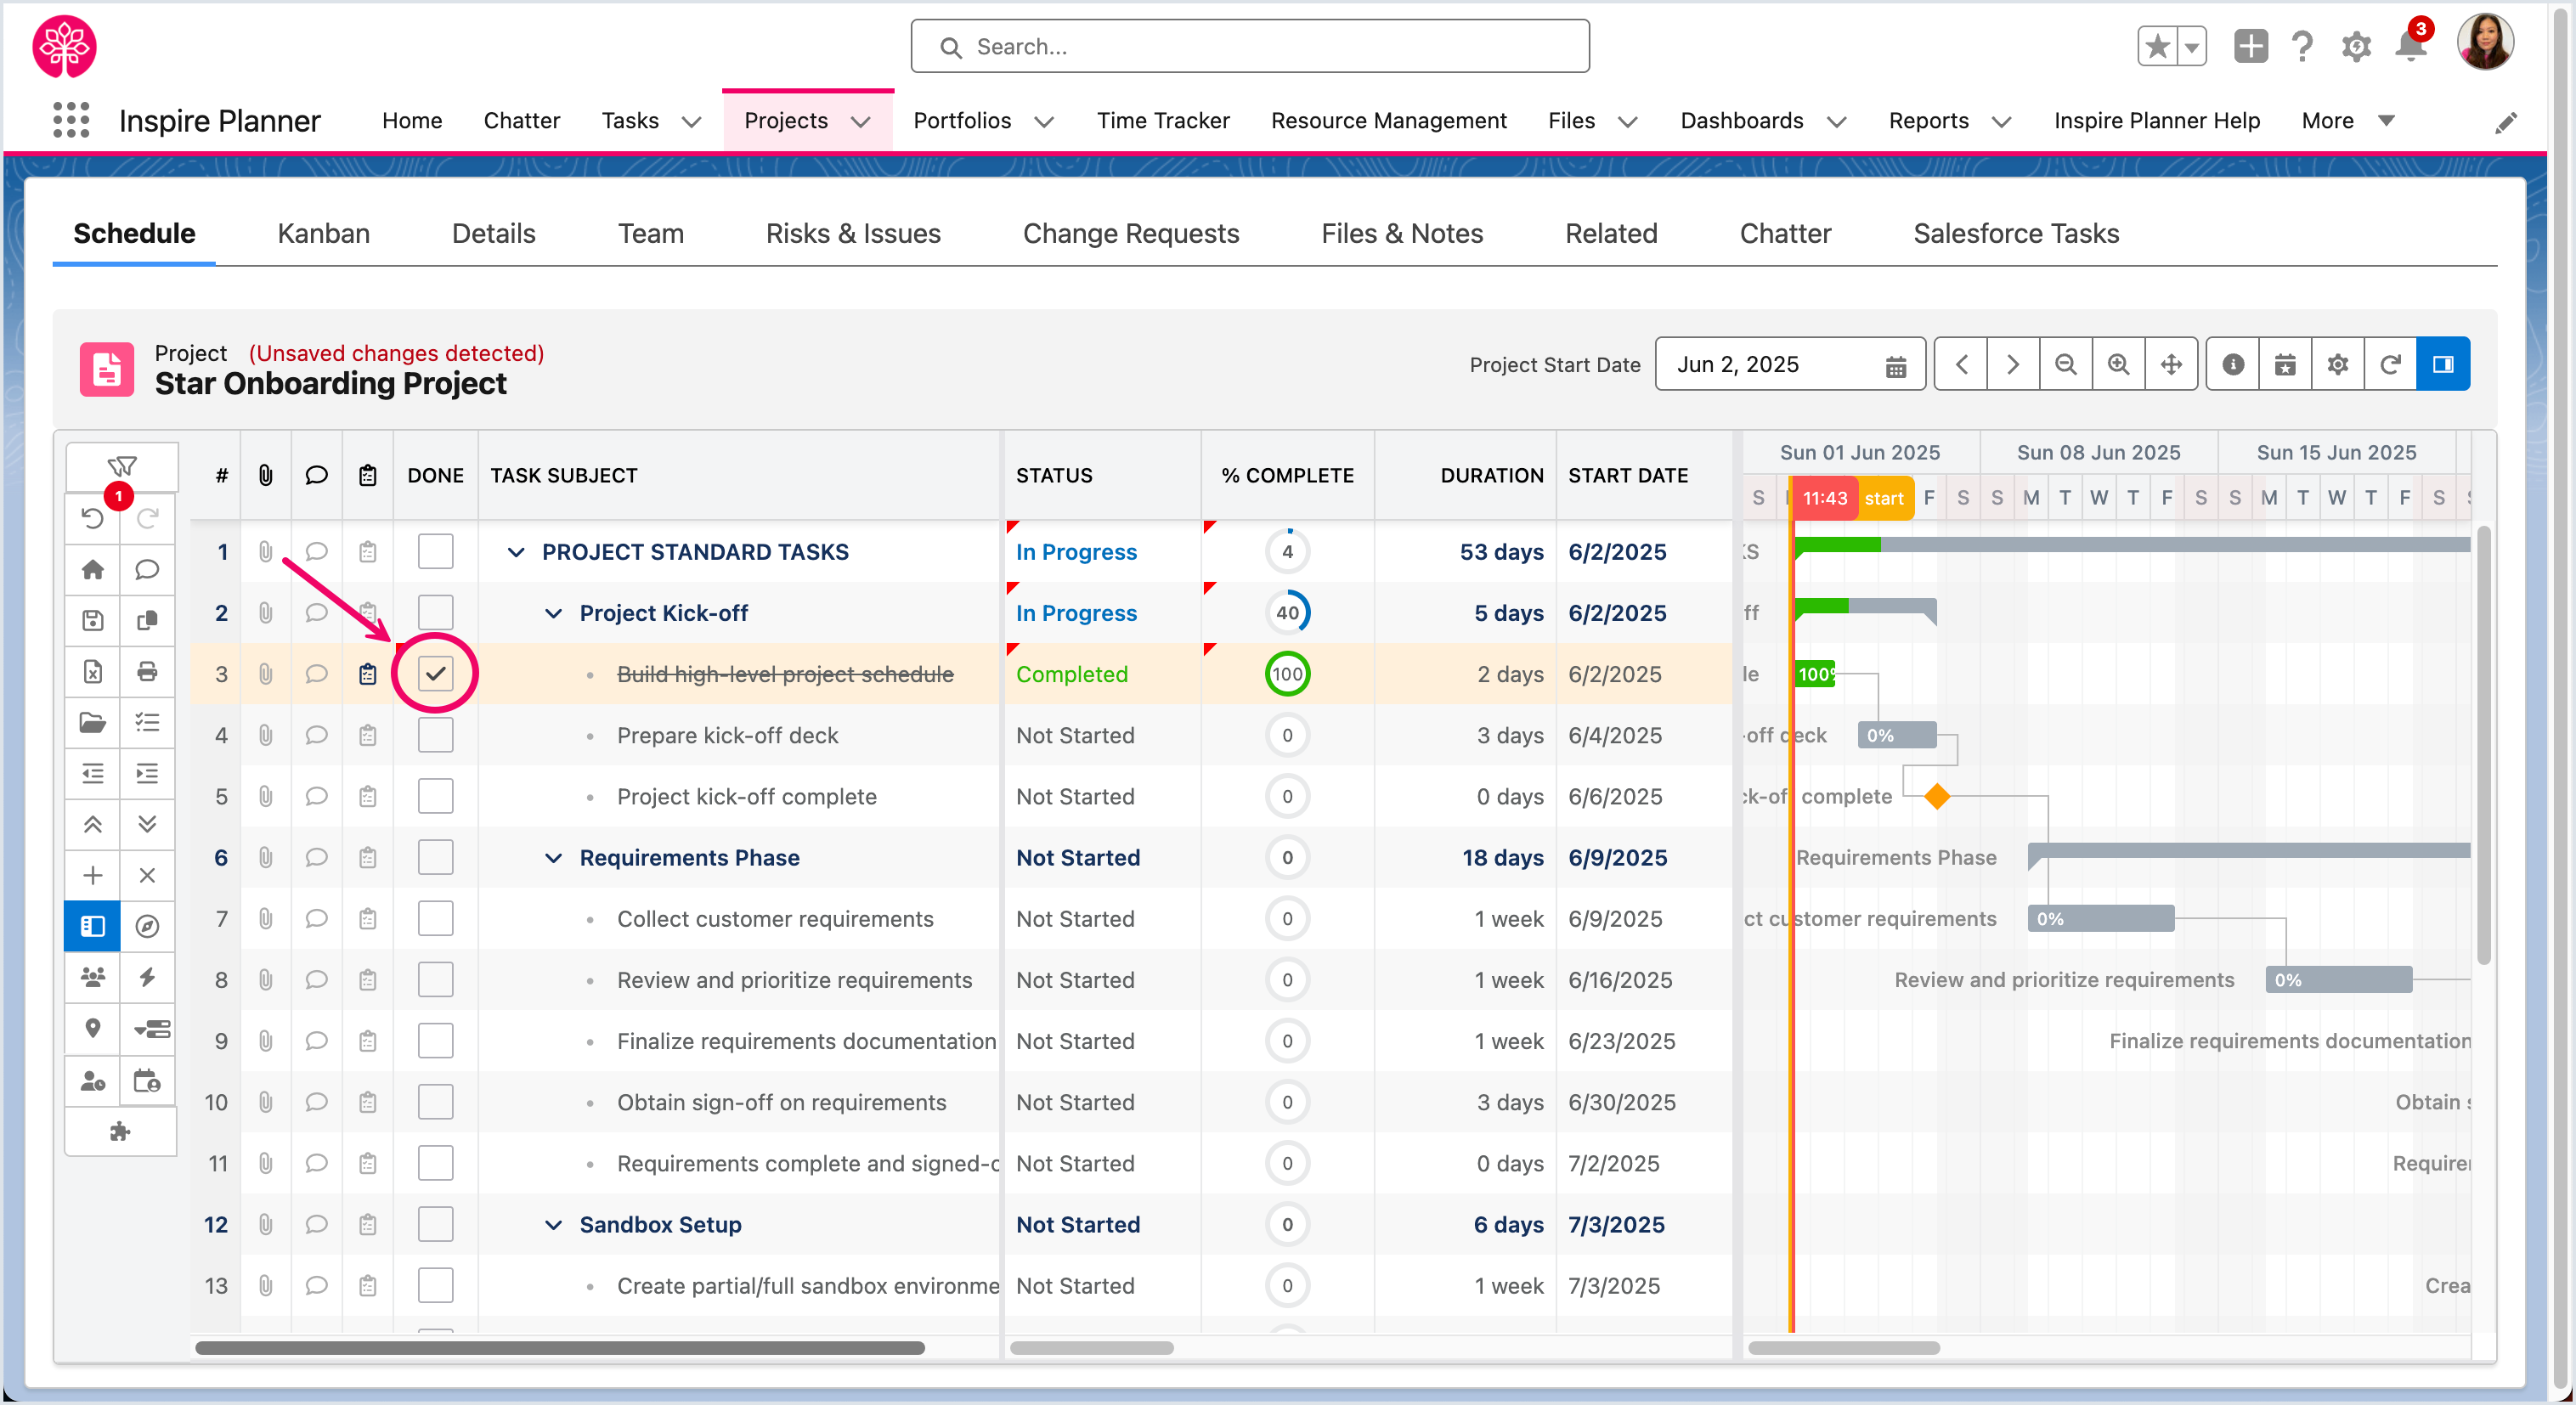
Task: Open the Tasks nav dropdown arrow
Action: pyautogui.click(x=691, y=121)
